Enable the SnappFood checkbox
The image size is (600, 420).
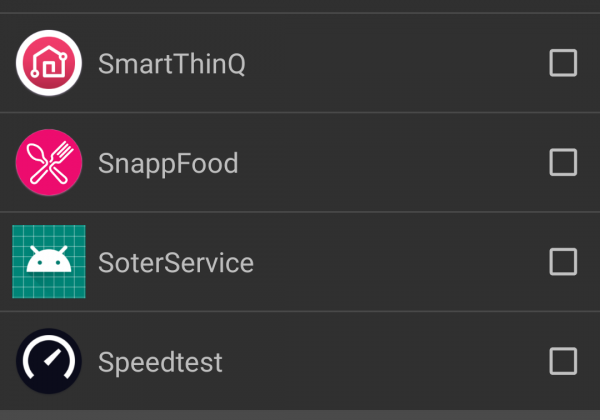(x=563, y=162)
